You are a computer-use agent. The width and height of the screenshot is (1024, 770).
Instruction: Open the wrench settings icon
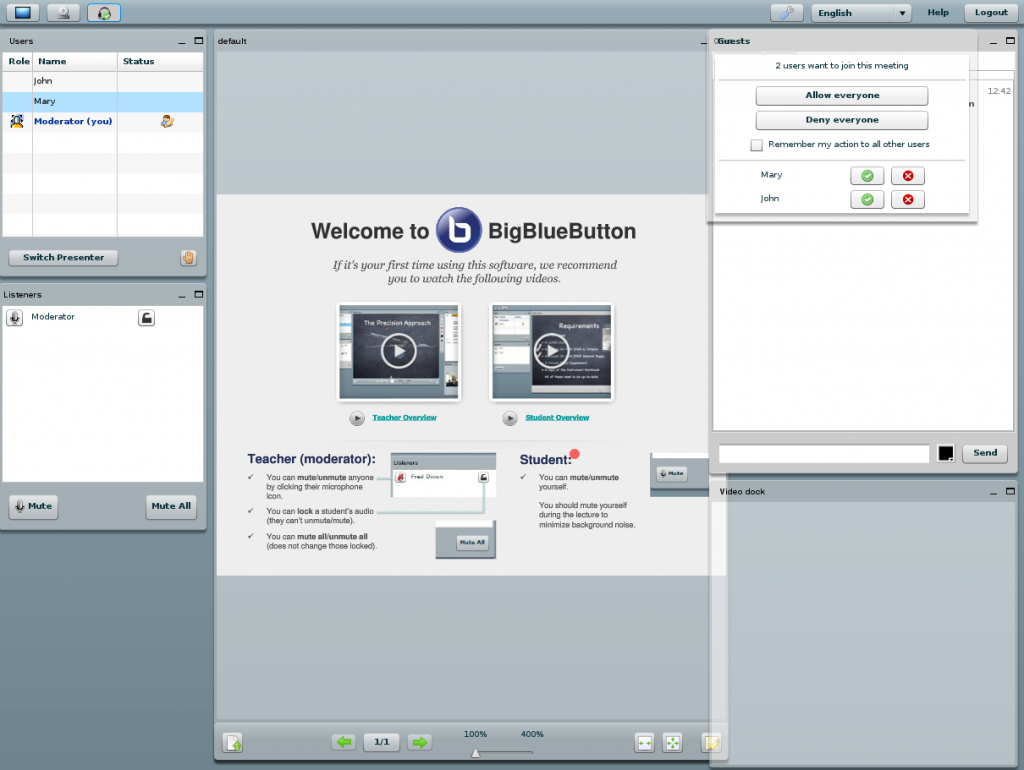(787, 12)
